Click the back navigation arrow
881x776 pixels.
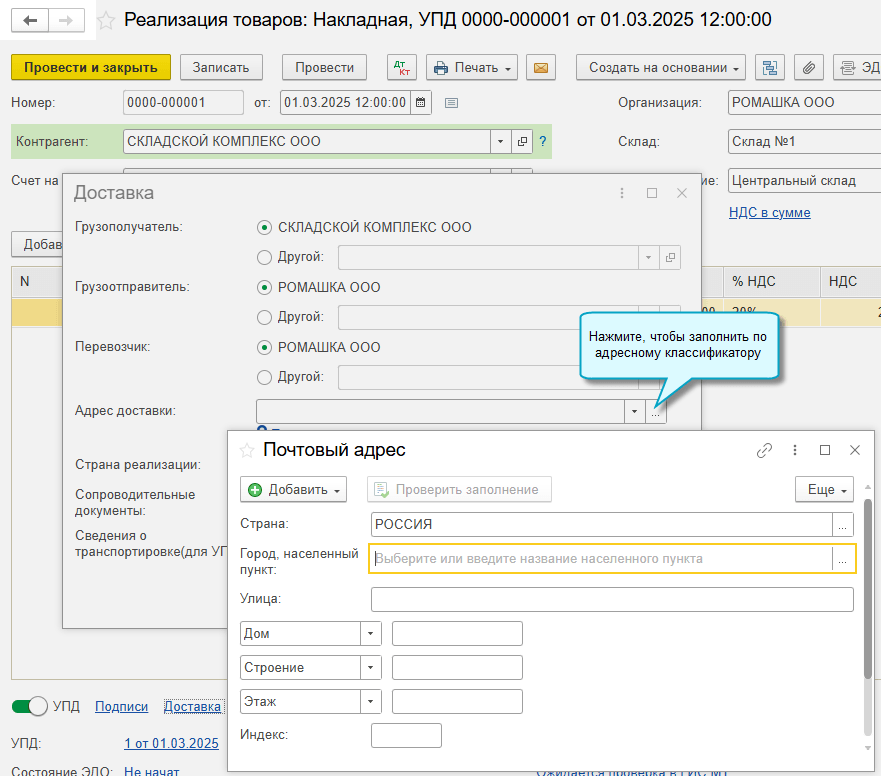coord(30,20)
